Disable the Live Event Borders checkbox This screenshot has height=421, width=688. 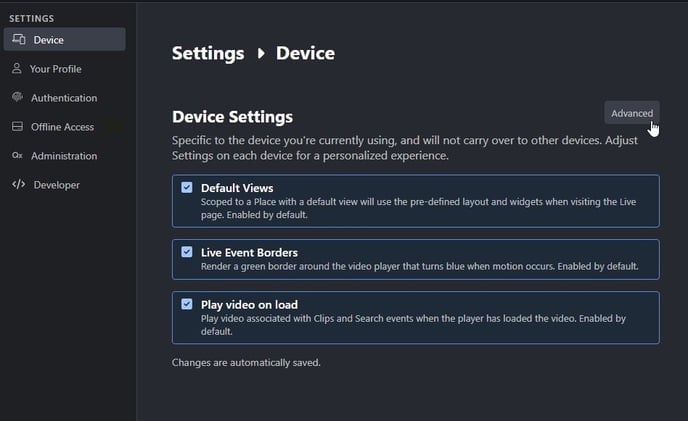coord(187,252)
